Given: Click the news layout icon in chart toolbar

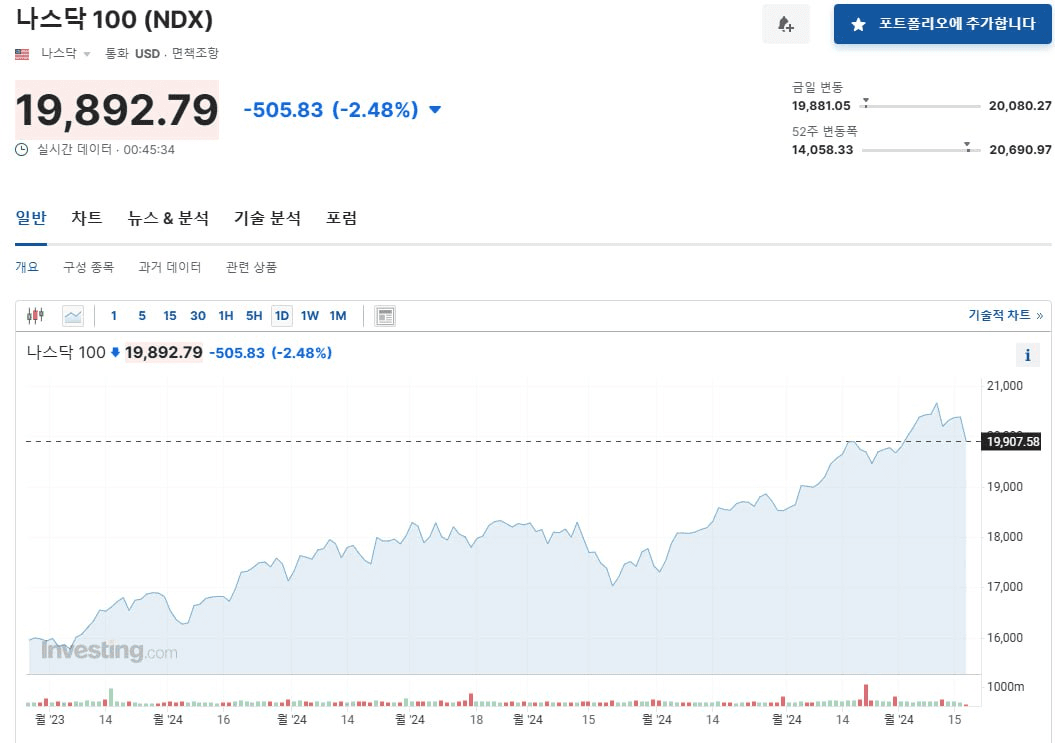Looking at the screenshot, I should pyautogui.click(x=385, y=316).
